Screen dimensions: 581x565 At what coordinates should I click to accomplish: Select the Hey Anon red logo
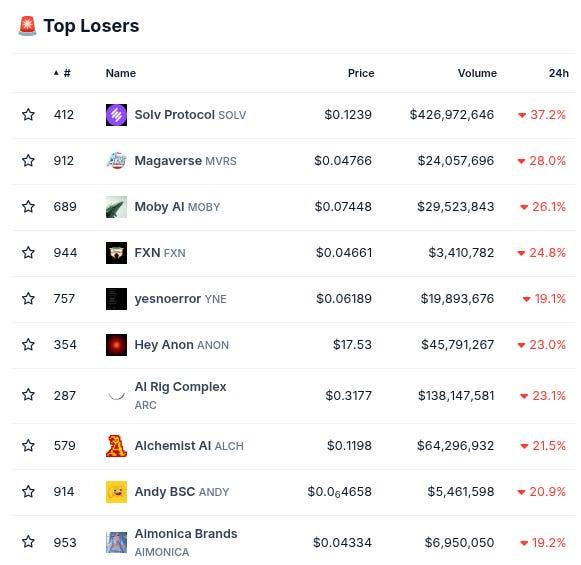tap(116, 345)
